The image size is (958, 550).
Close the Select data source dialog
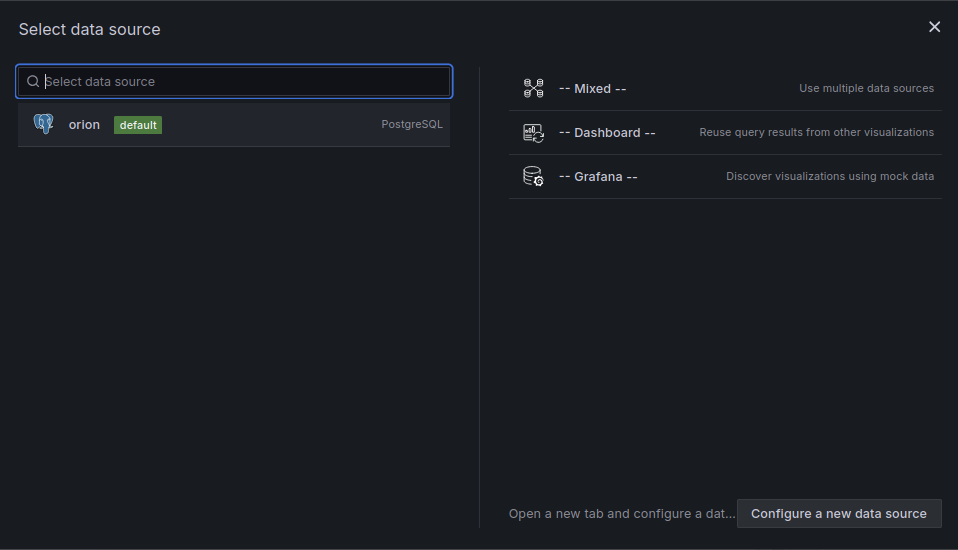pos(934,27)
